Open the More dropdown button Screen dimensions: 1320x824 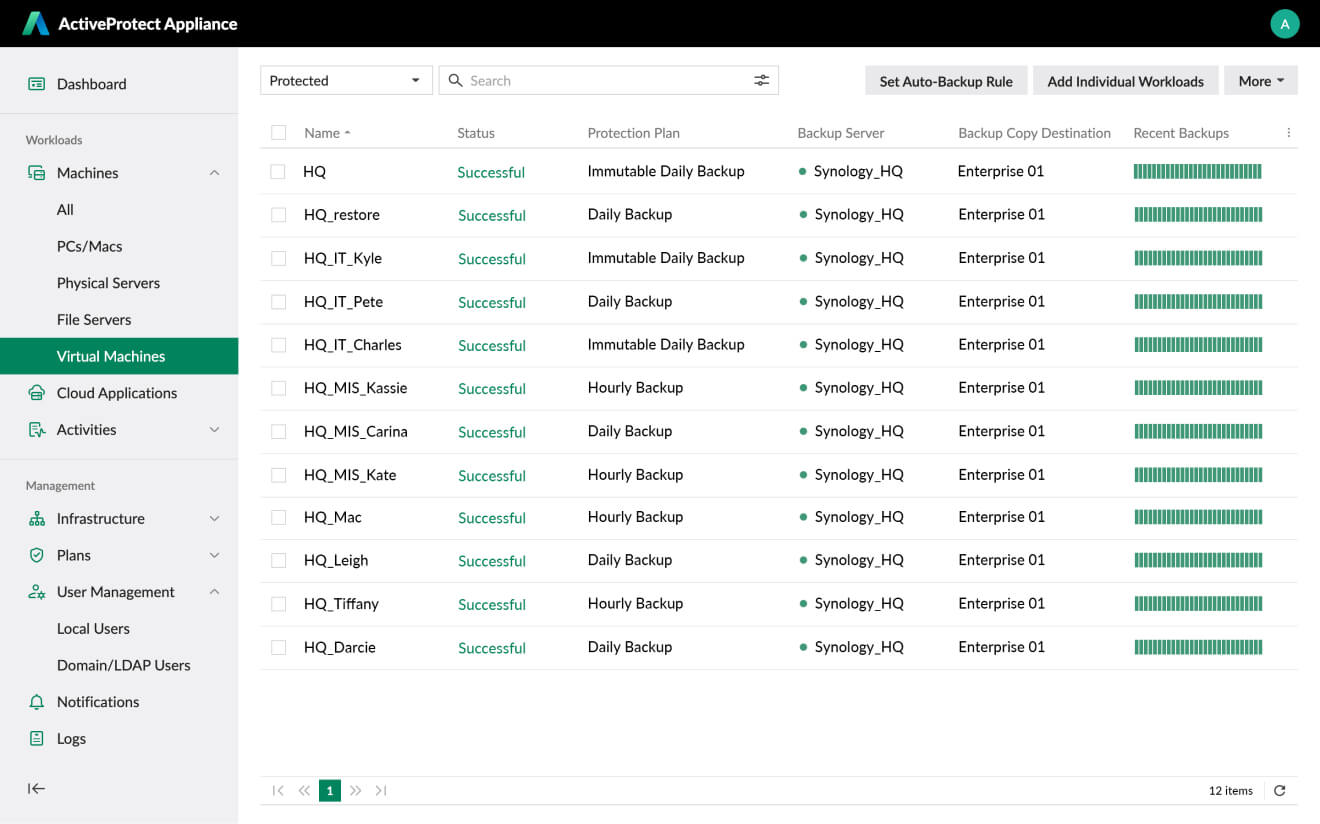pos(1260,81)
